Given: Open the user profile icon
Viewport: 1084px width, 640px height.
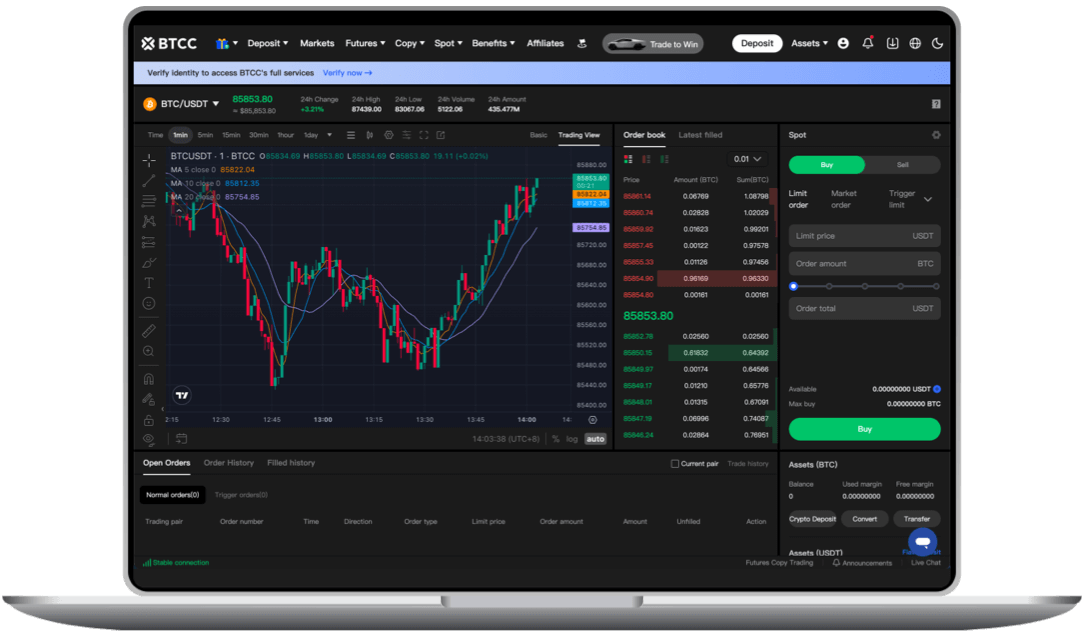Looking at the screenshot, I should coord(843,44).
